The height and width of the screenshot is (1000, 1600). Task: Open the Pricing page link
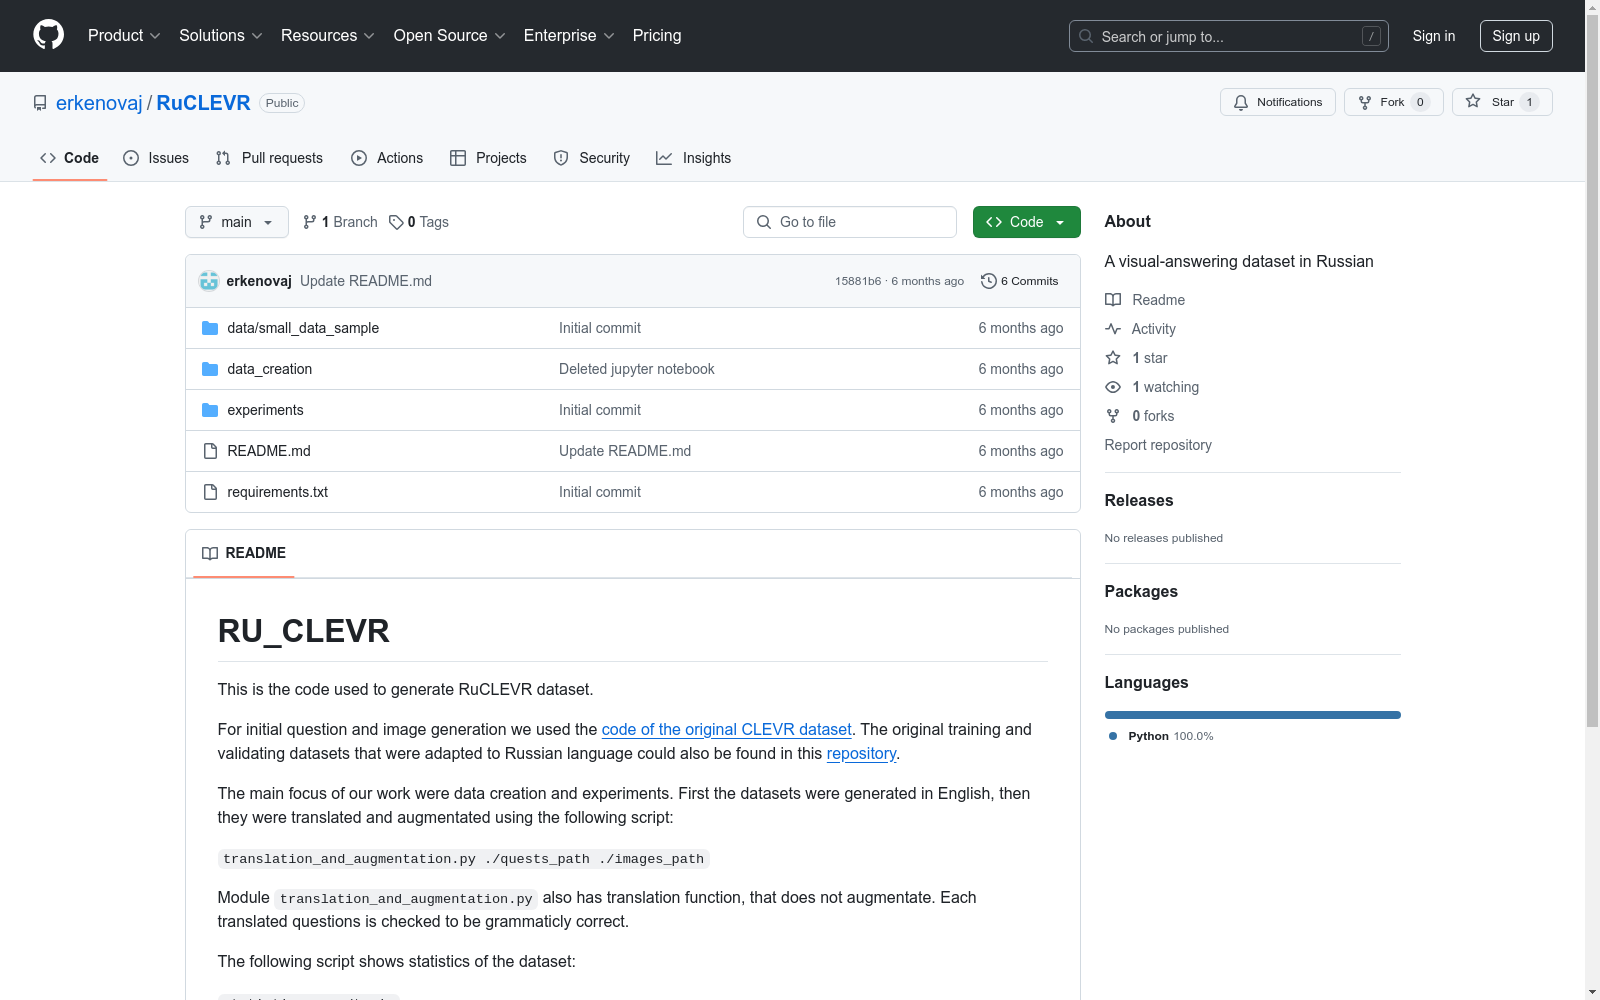[x=657, y=35]
